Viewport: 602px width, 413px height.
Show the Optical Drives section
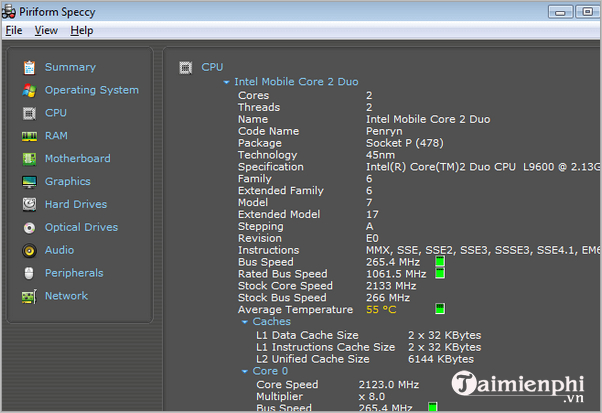tap(81, 227)
